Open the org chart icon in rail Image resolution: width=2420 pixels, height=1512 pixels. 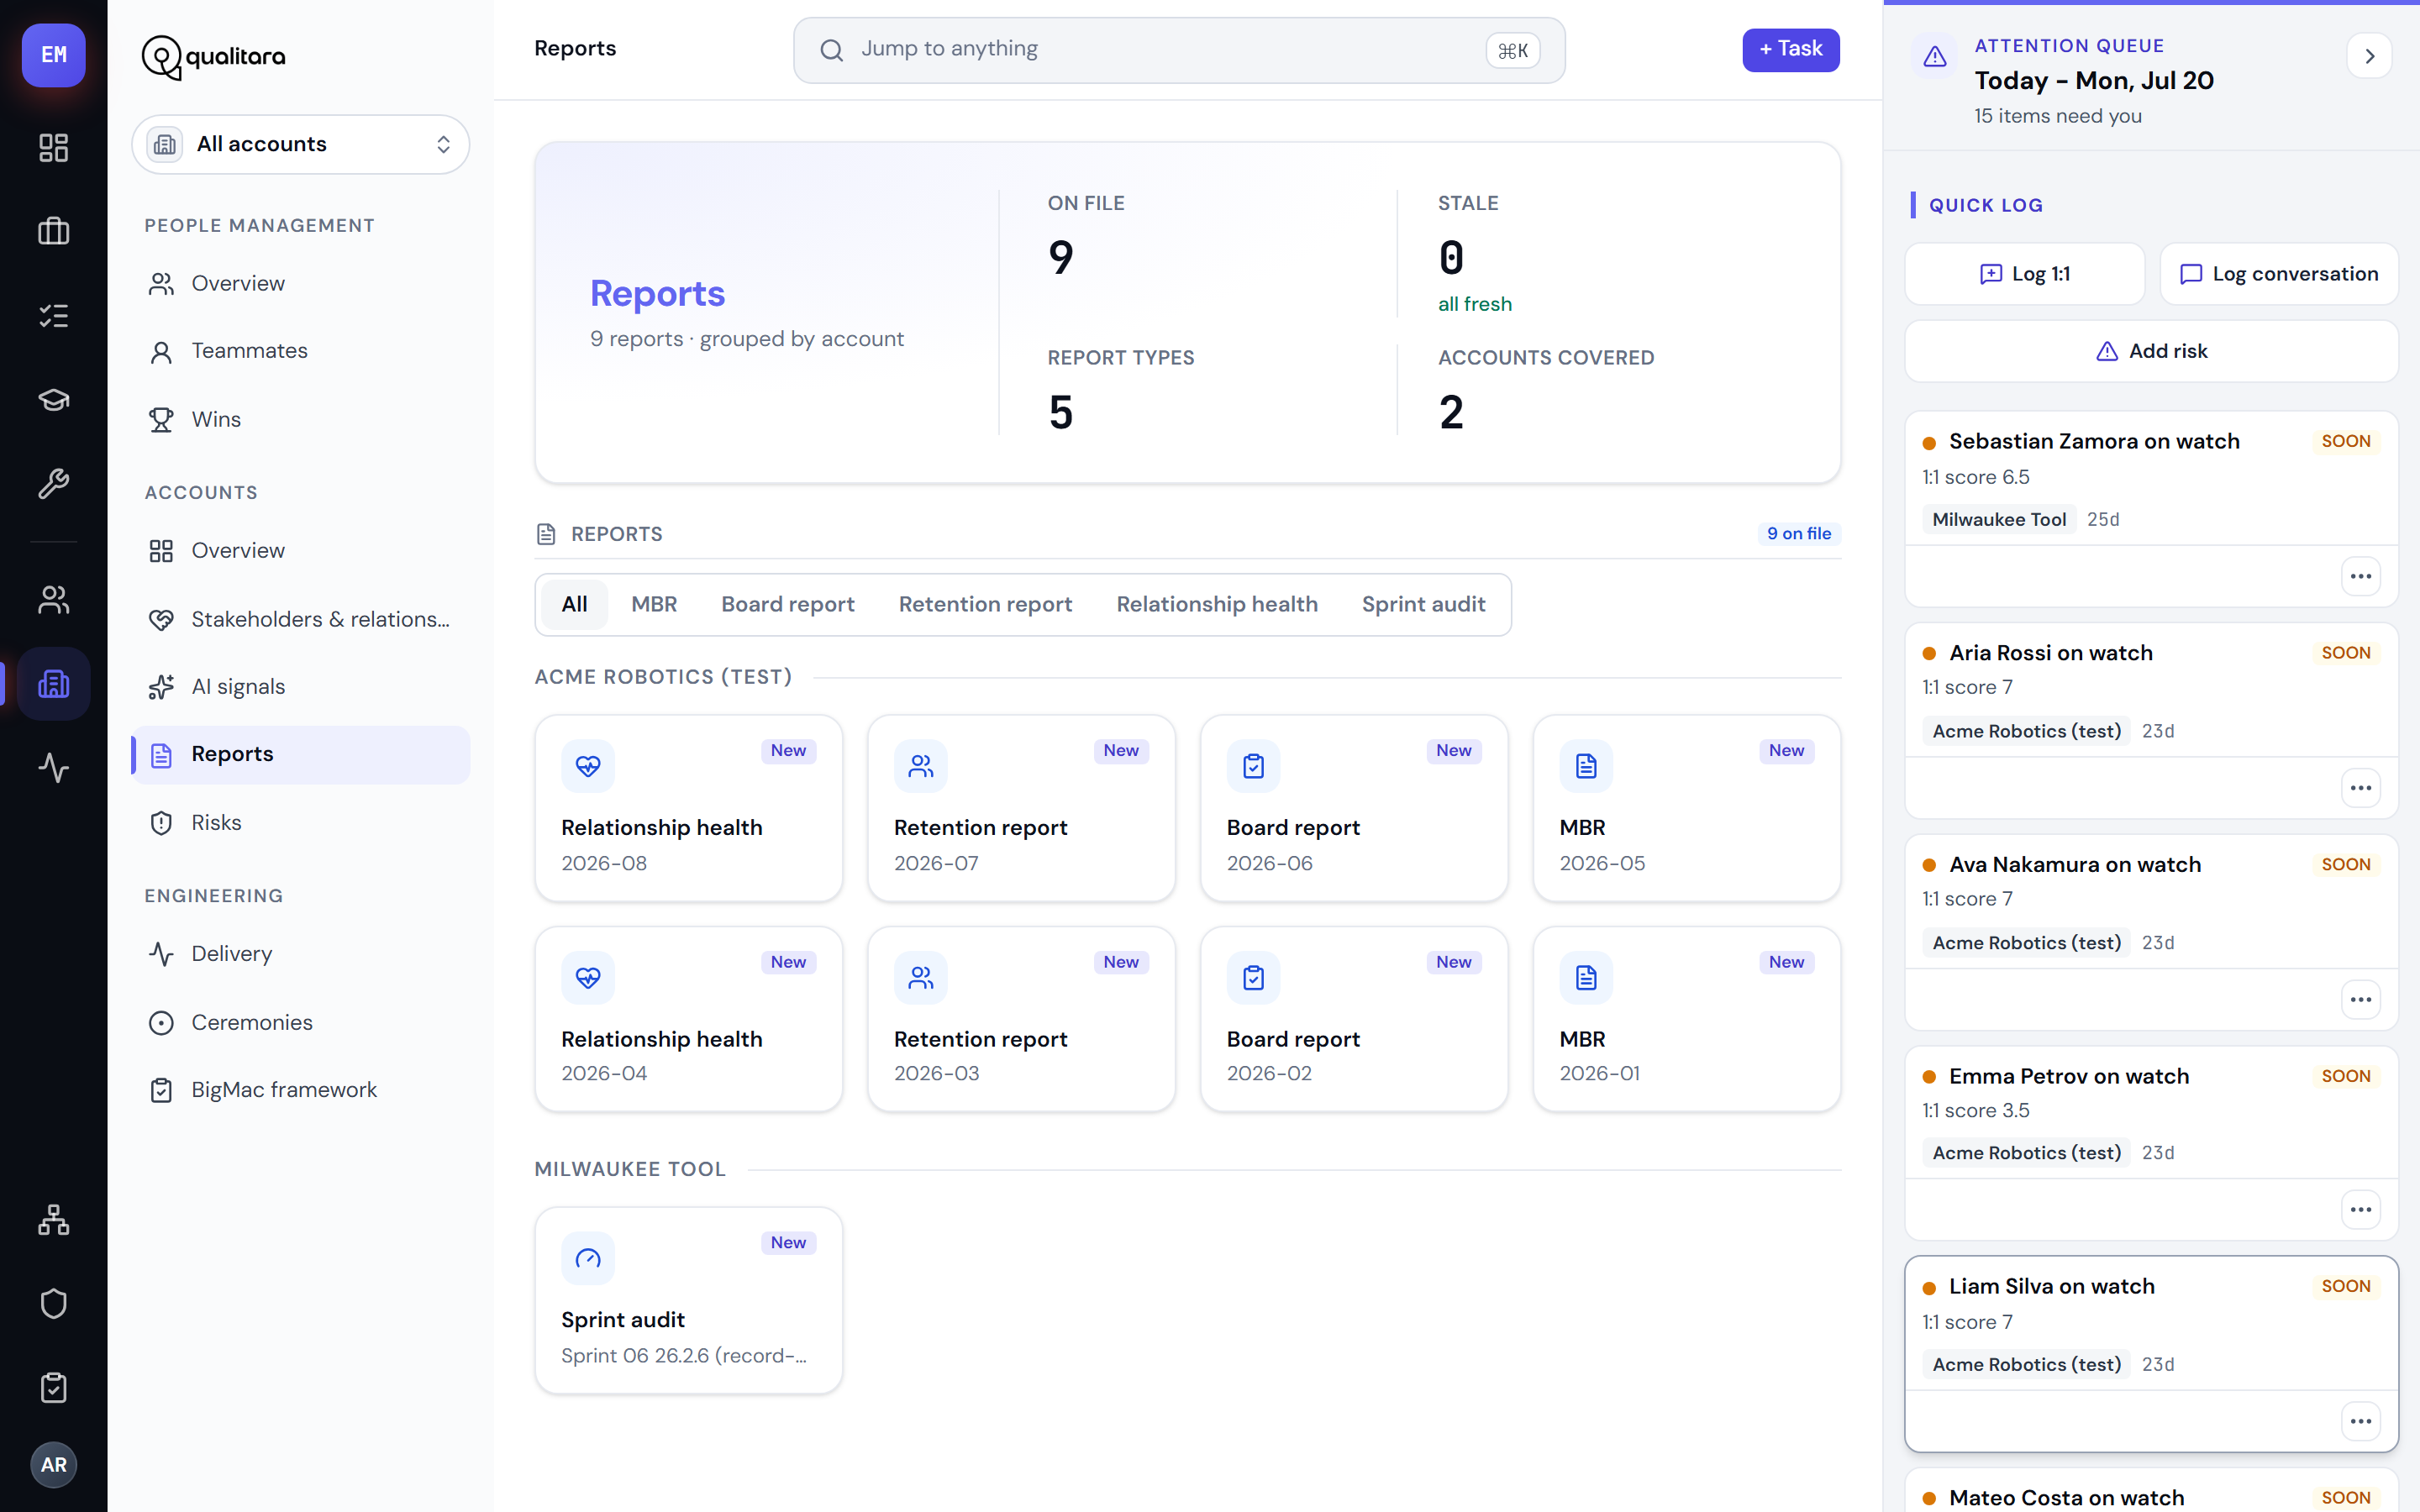[54, 1220]
